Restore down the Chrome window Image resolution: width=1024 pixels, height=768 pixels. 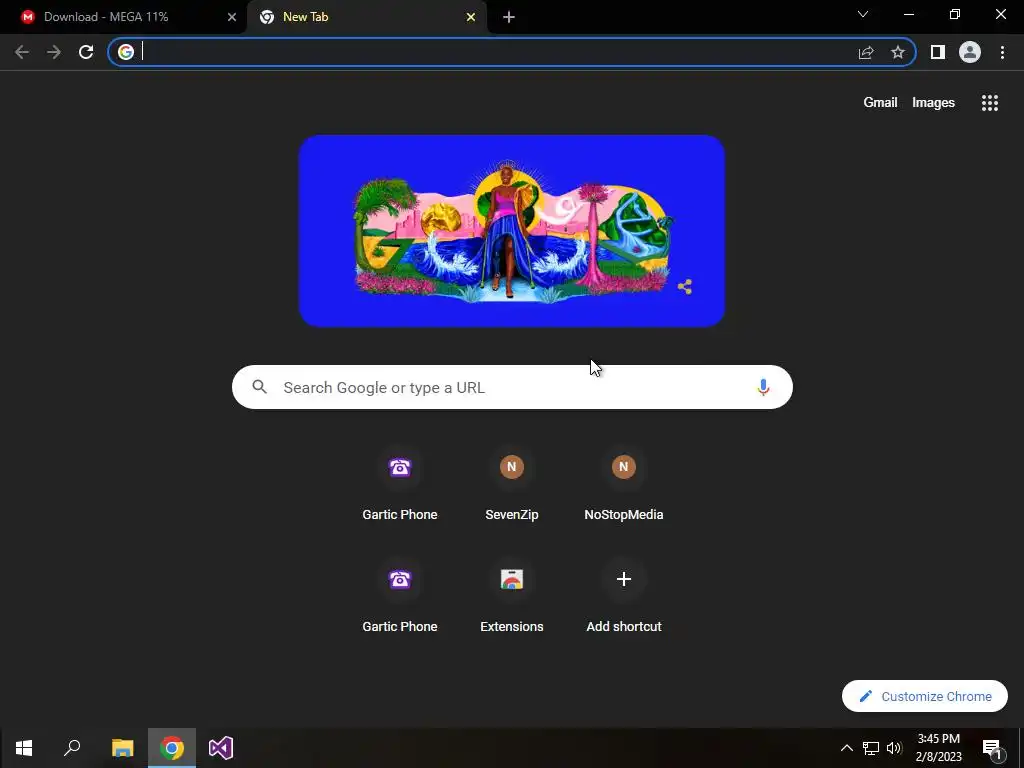pyautogui.click(x=955, y=14)
